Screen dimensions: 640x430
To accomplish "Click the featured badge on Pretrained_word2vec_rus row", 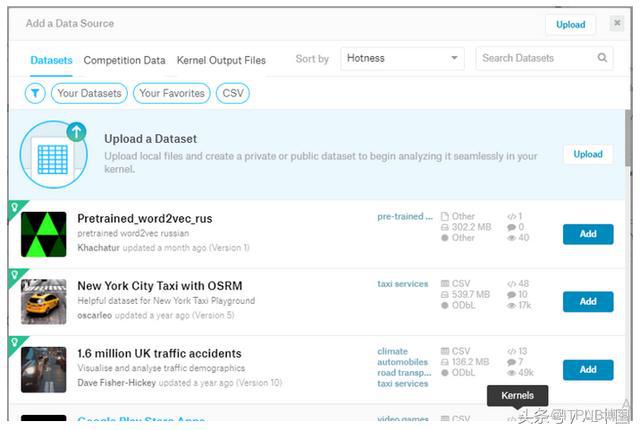I will click(16, 207).
